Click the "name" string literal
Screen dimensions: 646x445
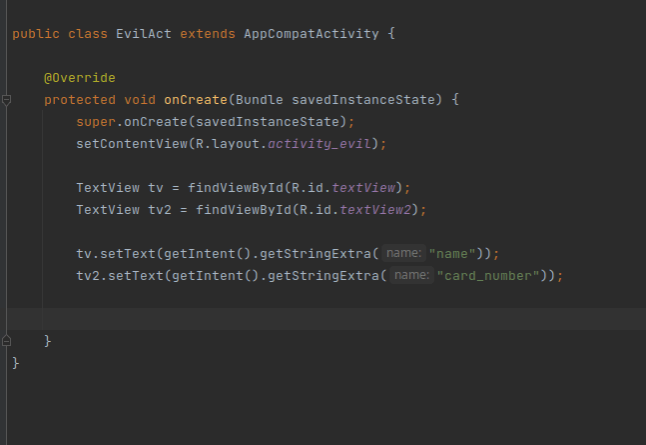(454, 253)
